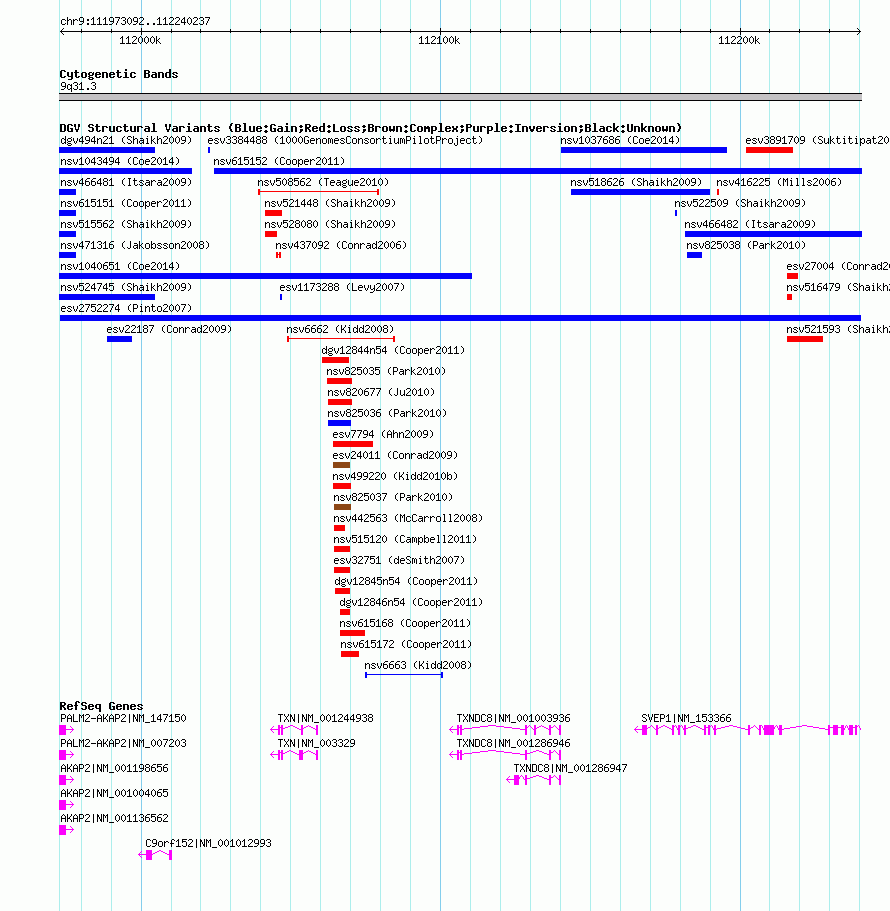
Task: Click the DGV Structural Variants track title
Action: point(370,128)
